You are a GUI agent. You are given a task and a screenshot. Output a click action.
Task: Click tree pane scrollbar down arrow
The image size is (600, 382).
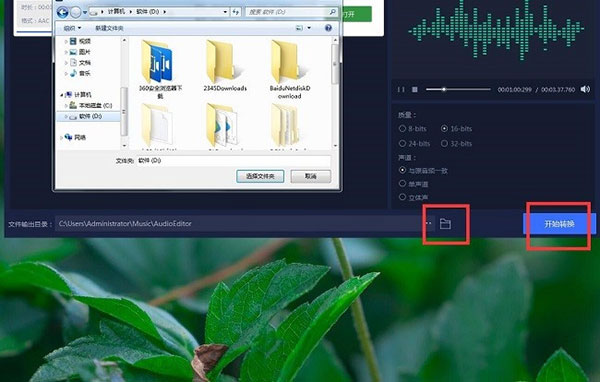tap(124, 145)
